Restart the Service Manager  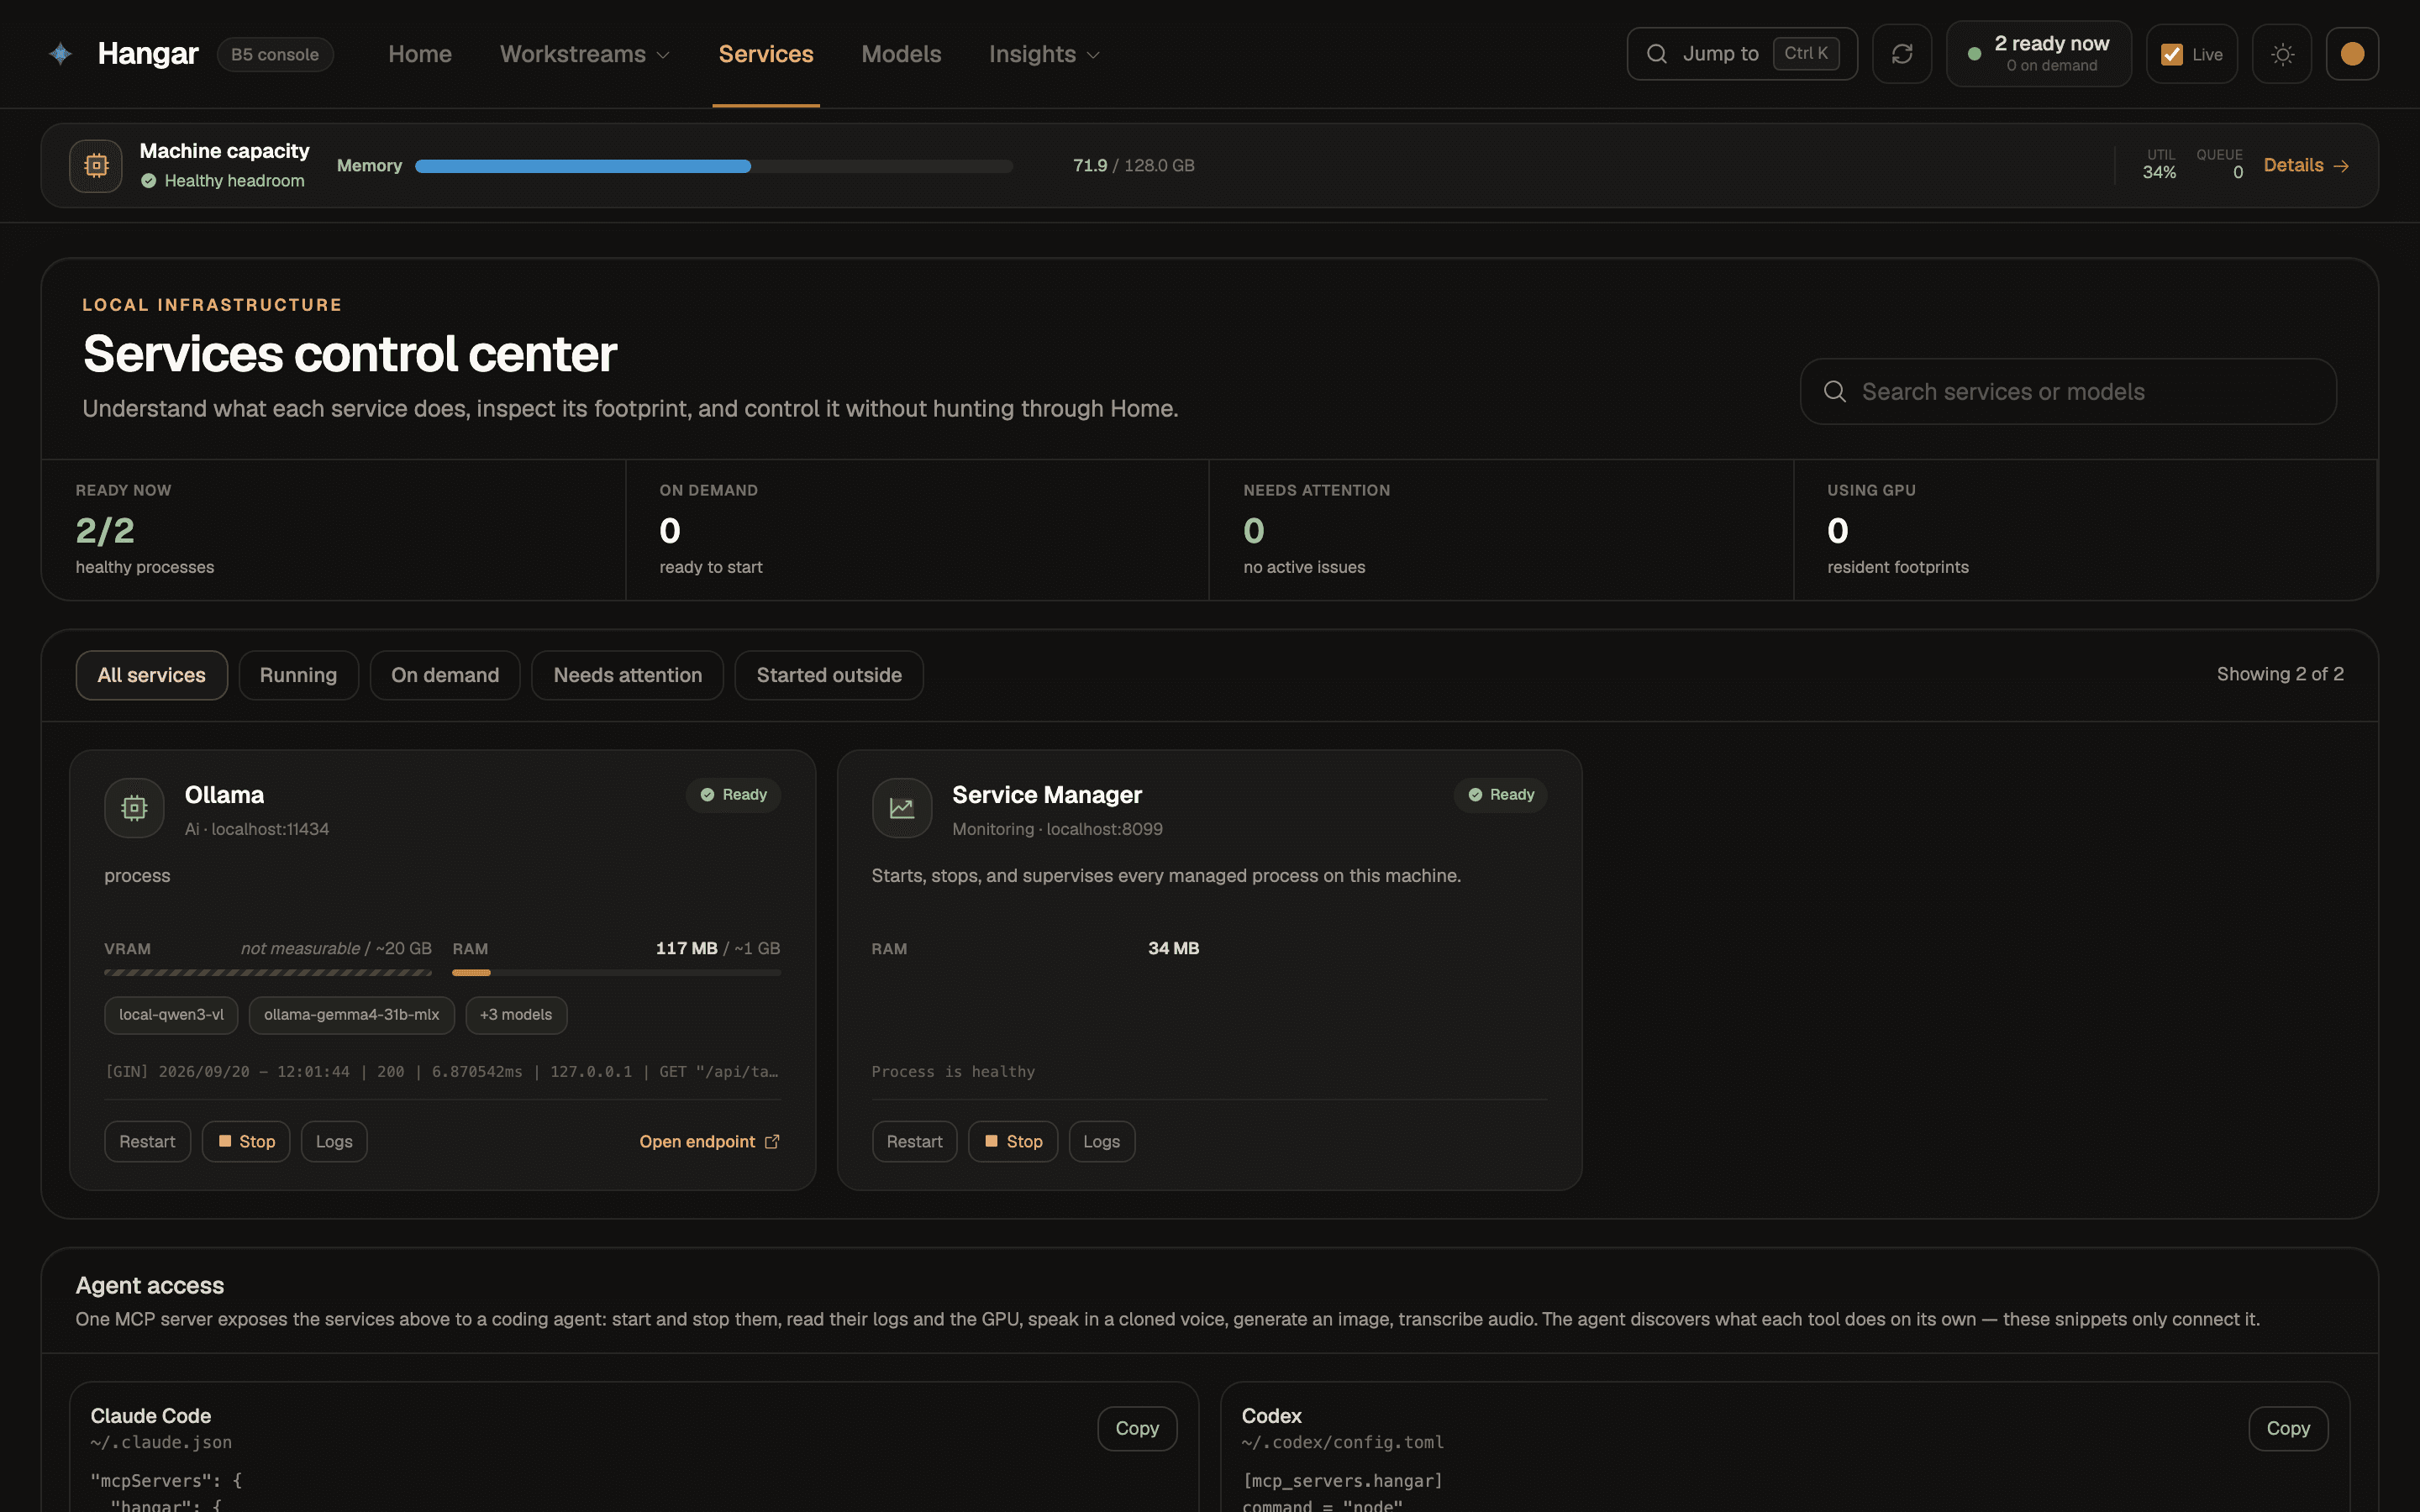click(914, 1141)
